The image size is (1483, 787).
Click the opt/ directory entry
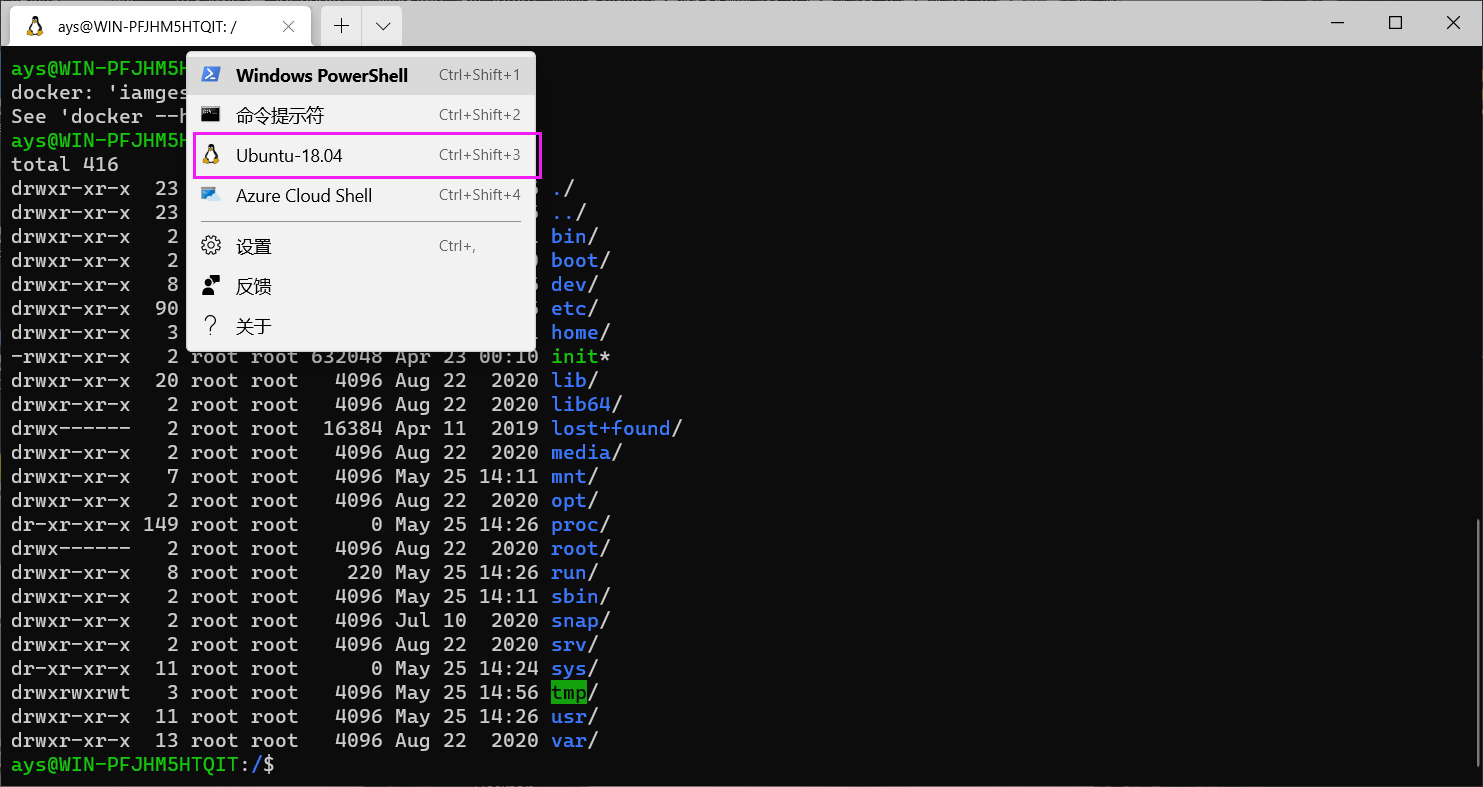[575, 500]
